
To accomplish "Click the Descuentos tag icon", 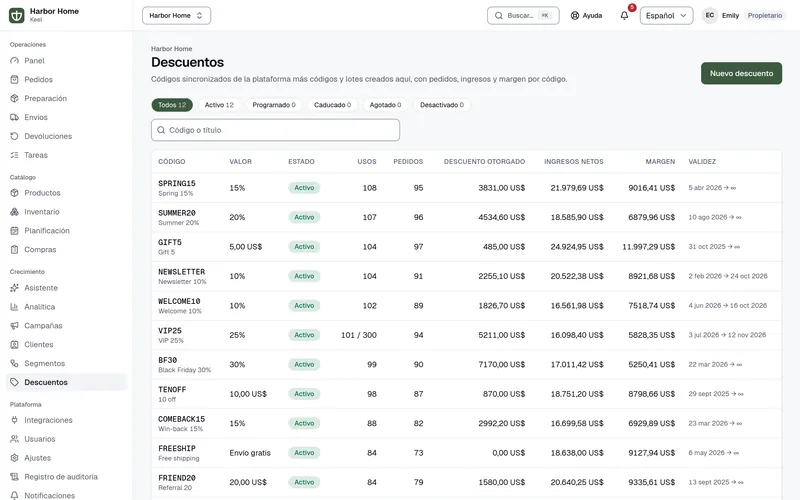I will click(14, 382).
